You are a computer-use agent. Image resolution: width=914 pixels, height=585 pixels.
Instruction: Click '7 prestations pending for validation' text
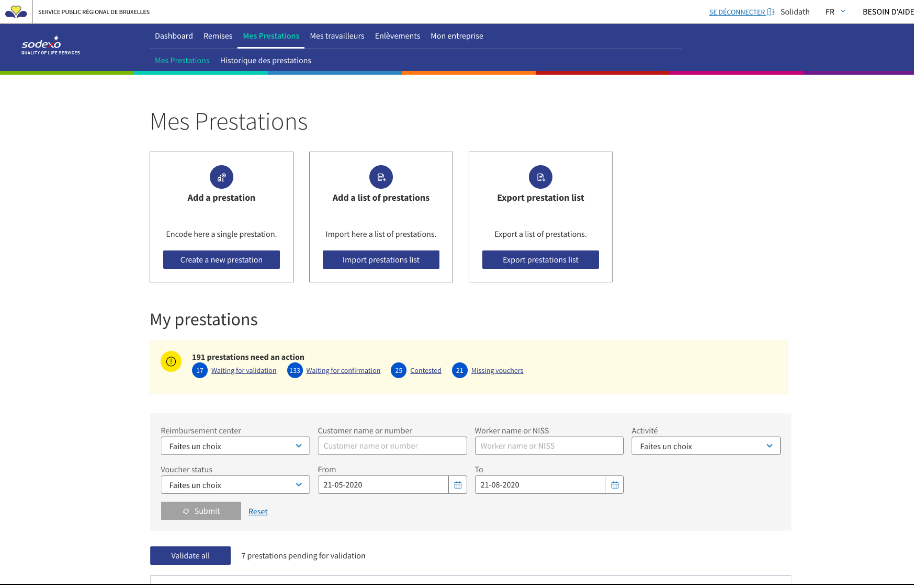point(303,556)
